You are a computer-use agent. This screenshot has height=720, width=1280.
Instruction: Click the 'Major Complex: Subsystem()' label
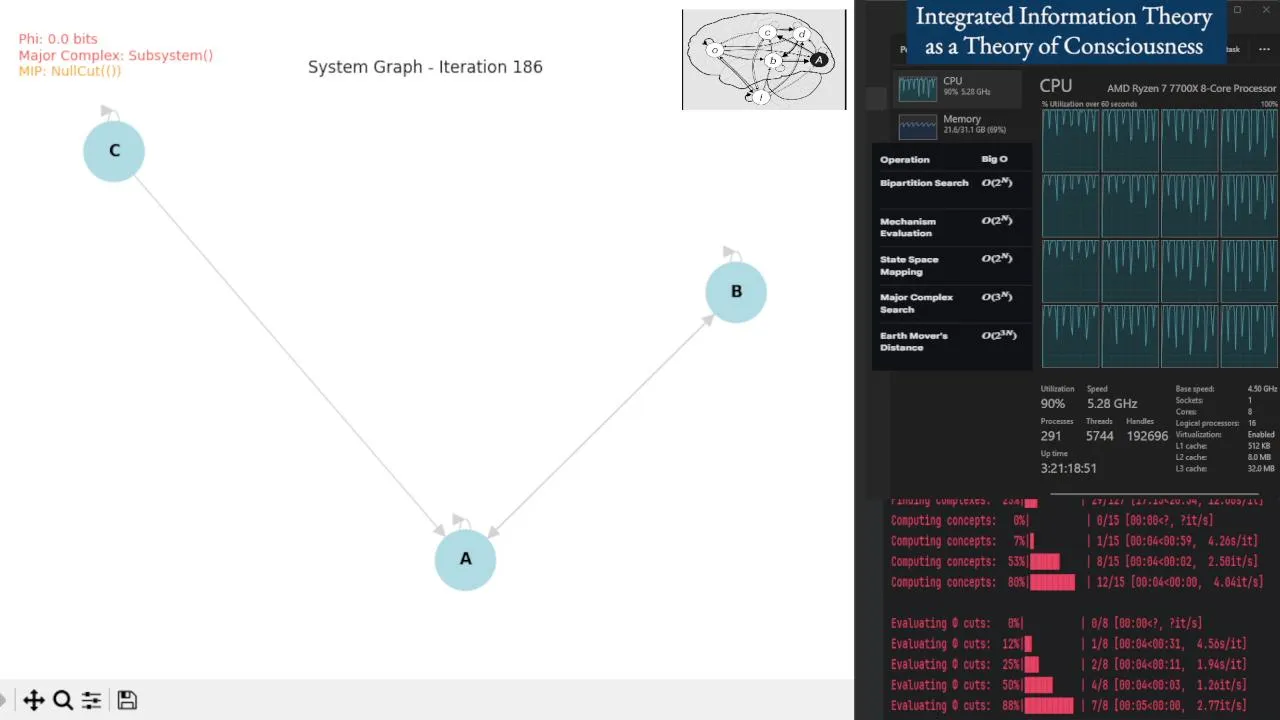[x=116, y=55]
